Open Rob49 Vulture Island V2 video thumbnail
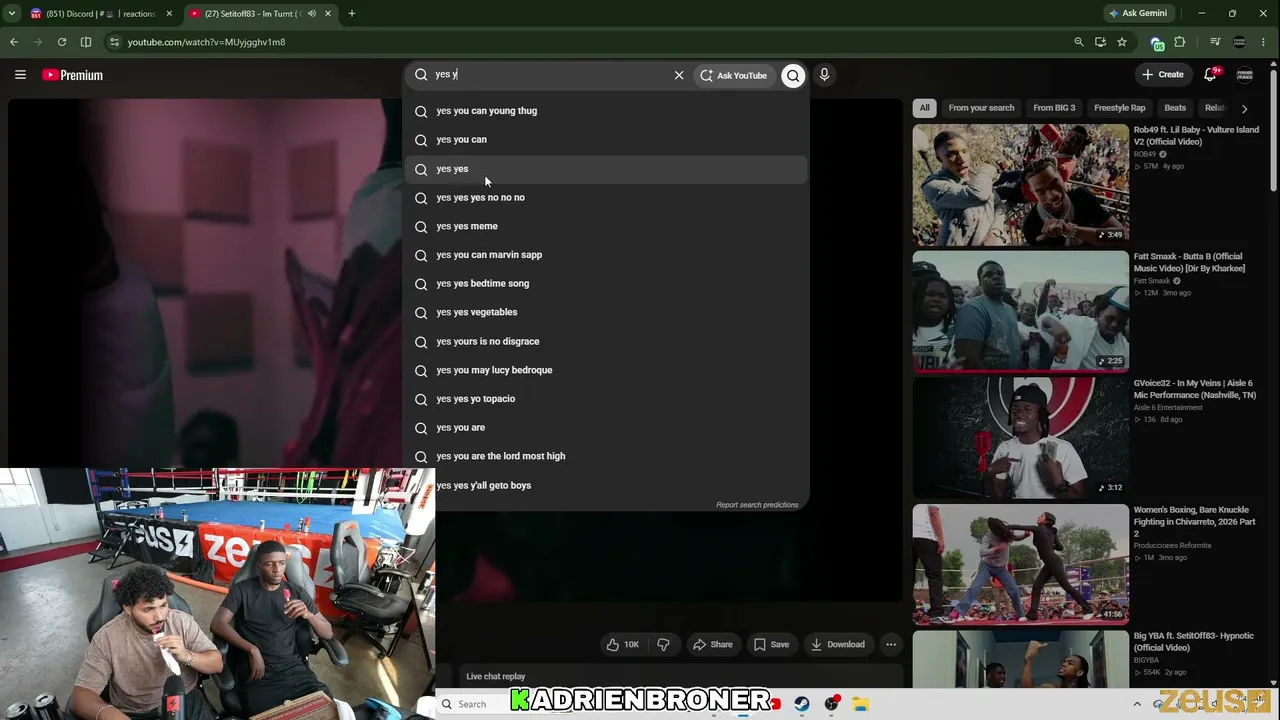The height and width of the screenshot is (720, 1280). (1020, 185)
